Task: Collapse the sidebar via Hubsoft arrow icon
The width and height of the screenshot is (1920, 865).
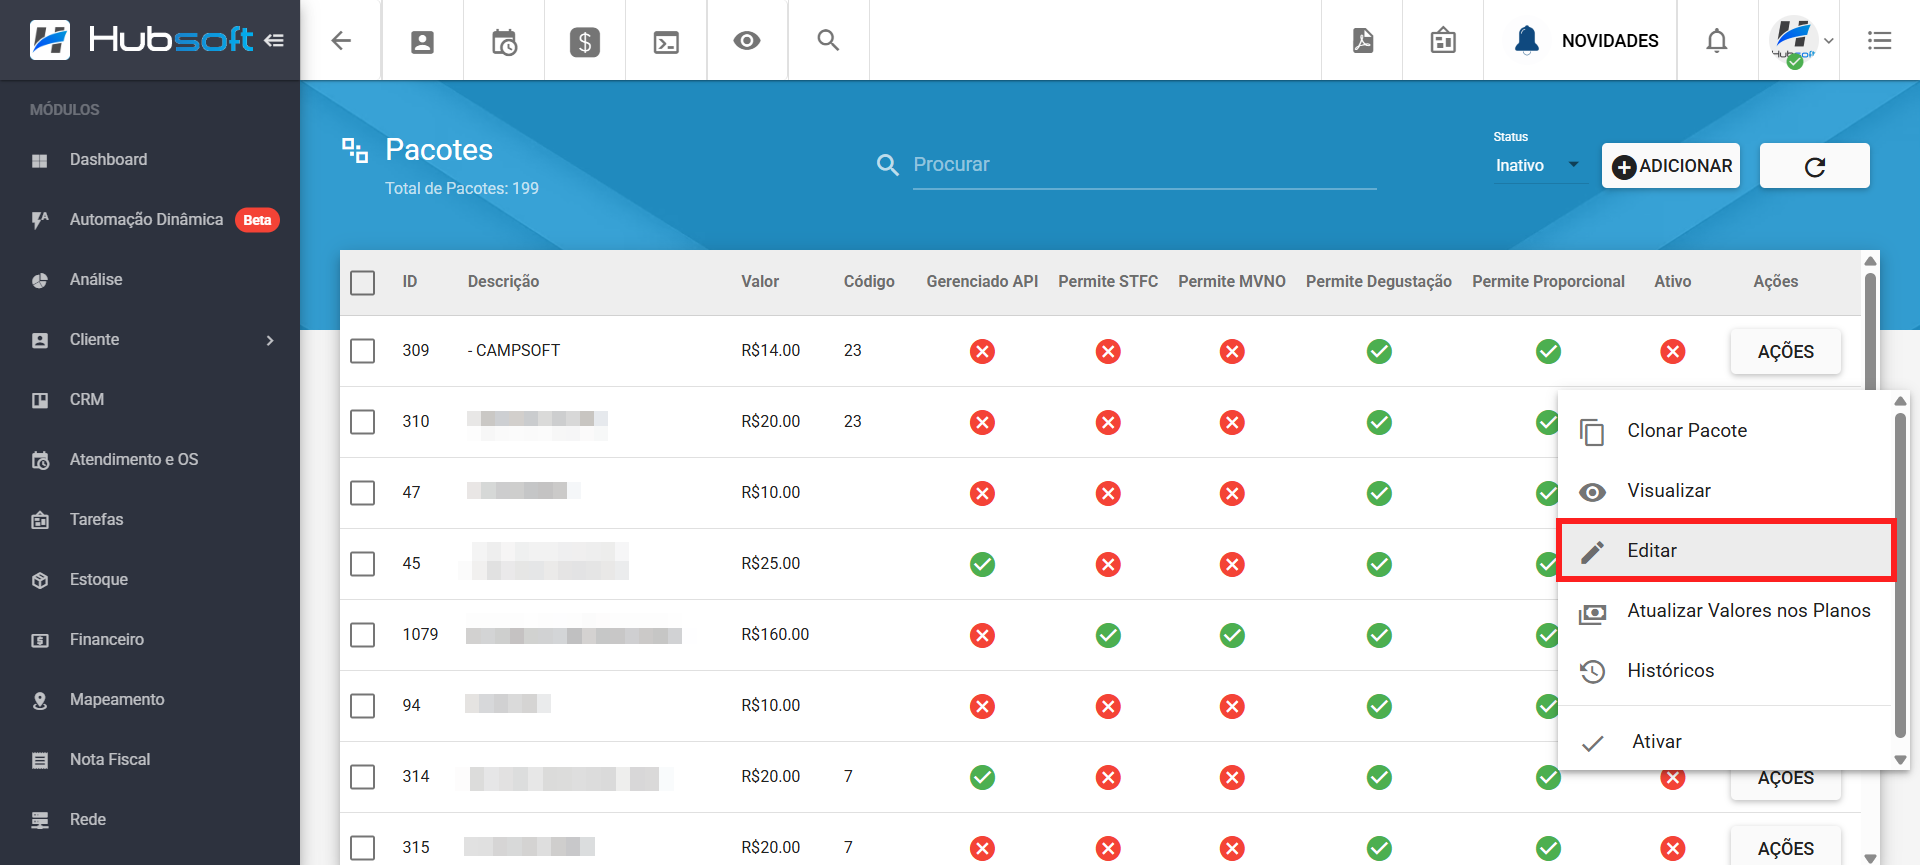Action: pyautogui.click(x=274, y=40)
